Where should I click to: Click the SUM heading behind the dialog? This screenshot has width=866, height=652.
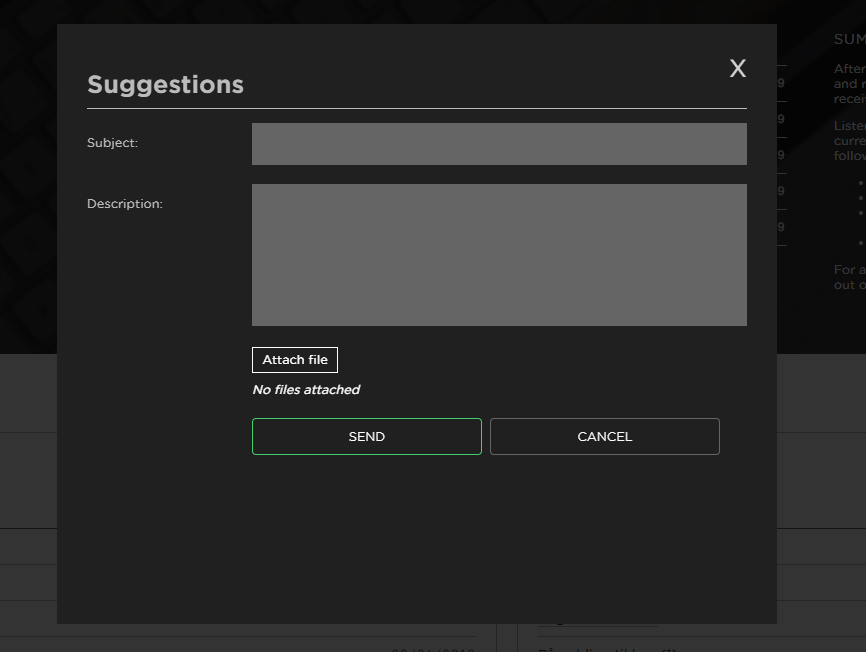tap(848, 40)
